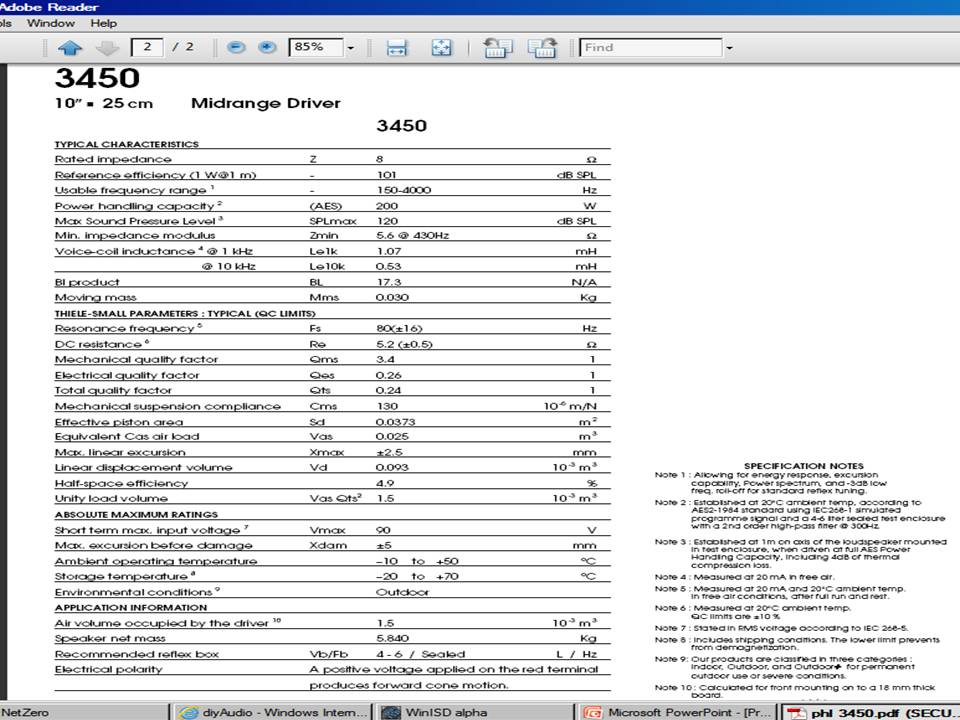960x720 pixels.
Task: Zoom out with the minus button
Action: (236, 47)
